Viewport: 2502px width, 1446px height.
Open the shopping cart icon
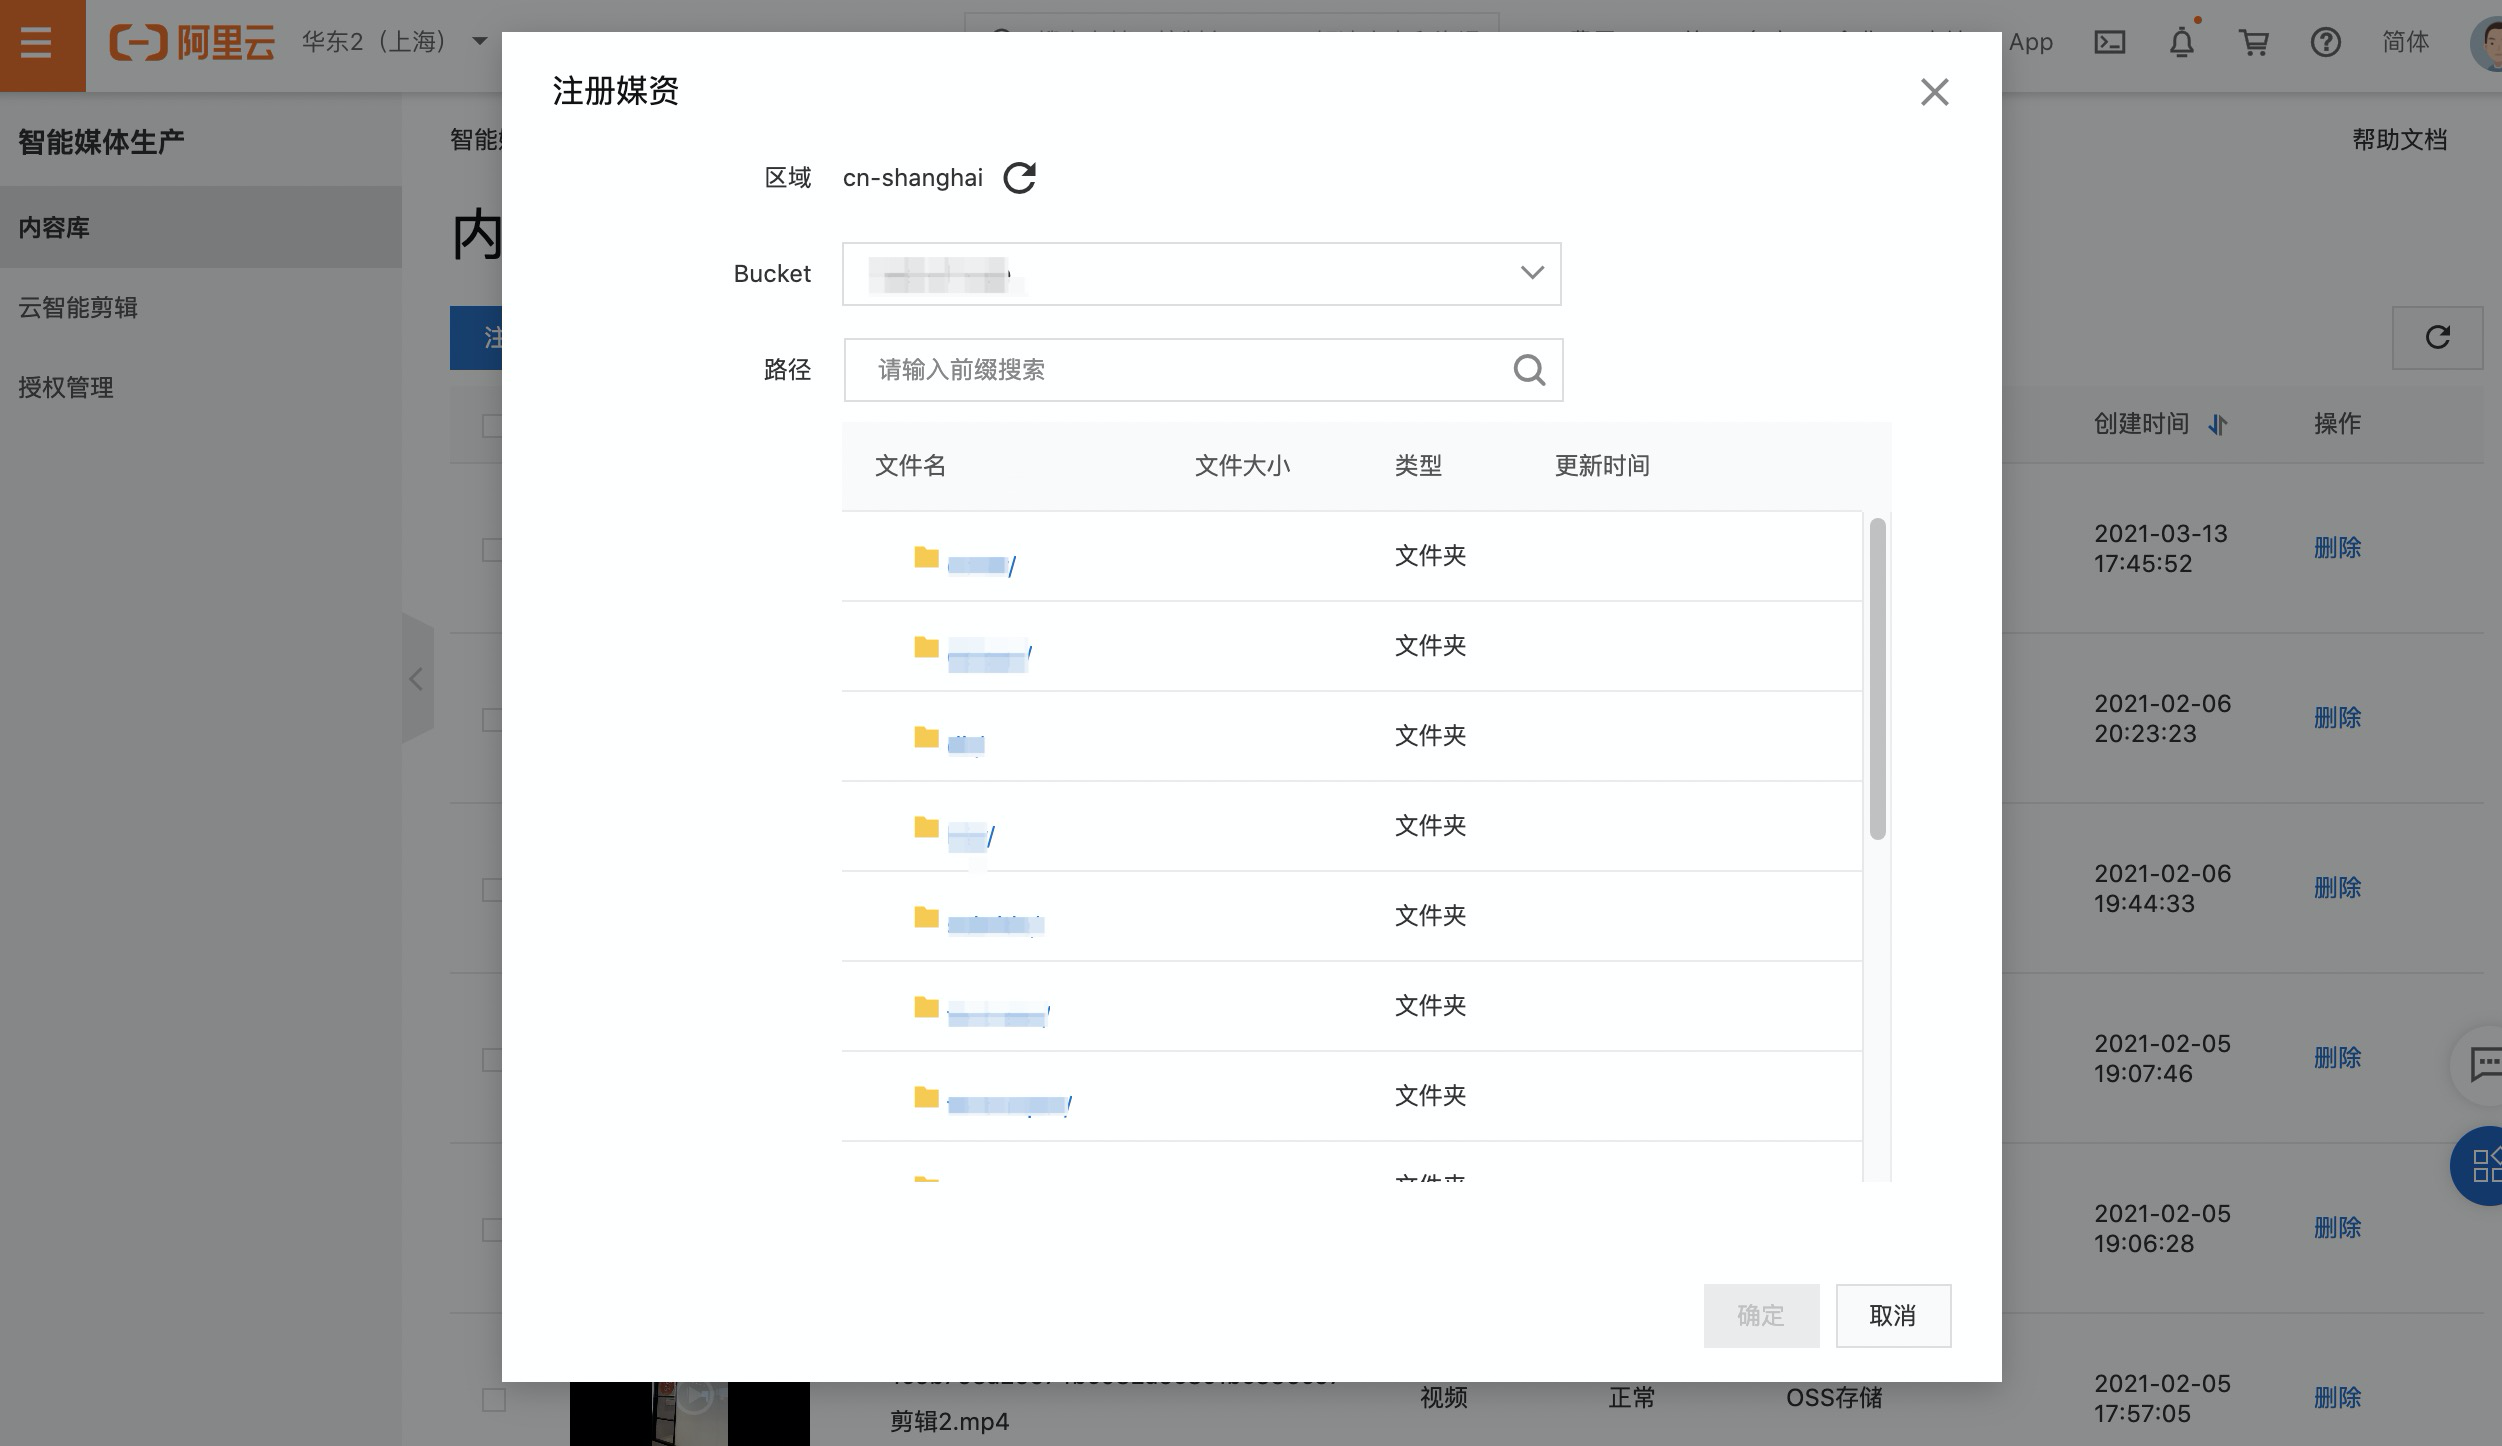tap(2253, 42)
